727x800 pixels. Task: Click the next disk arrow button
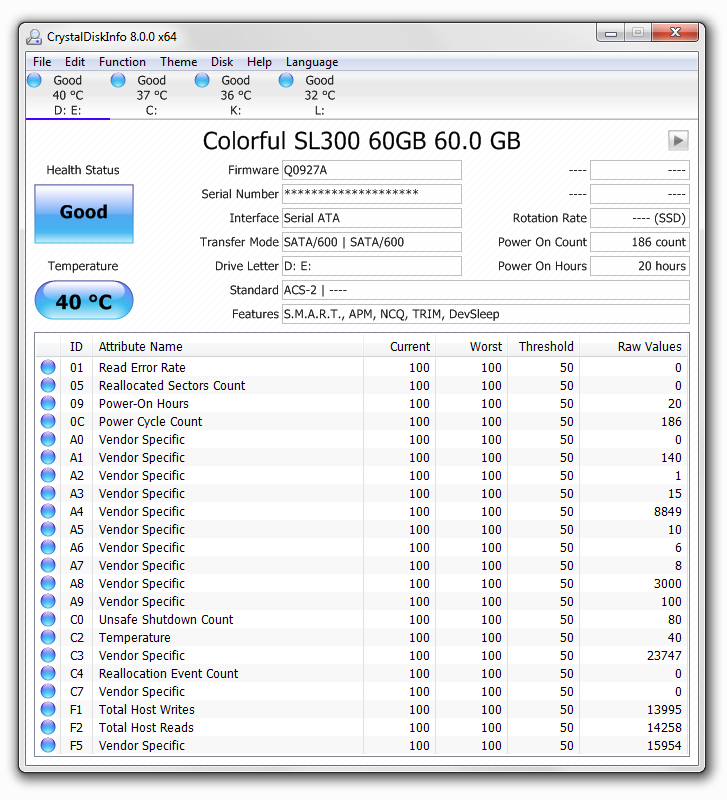(x=678, y=141)
